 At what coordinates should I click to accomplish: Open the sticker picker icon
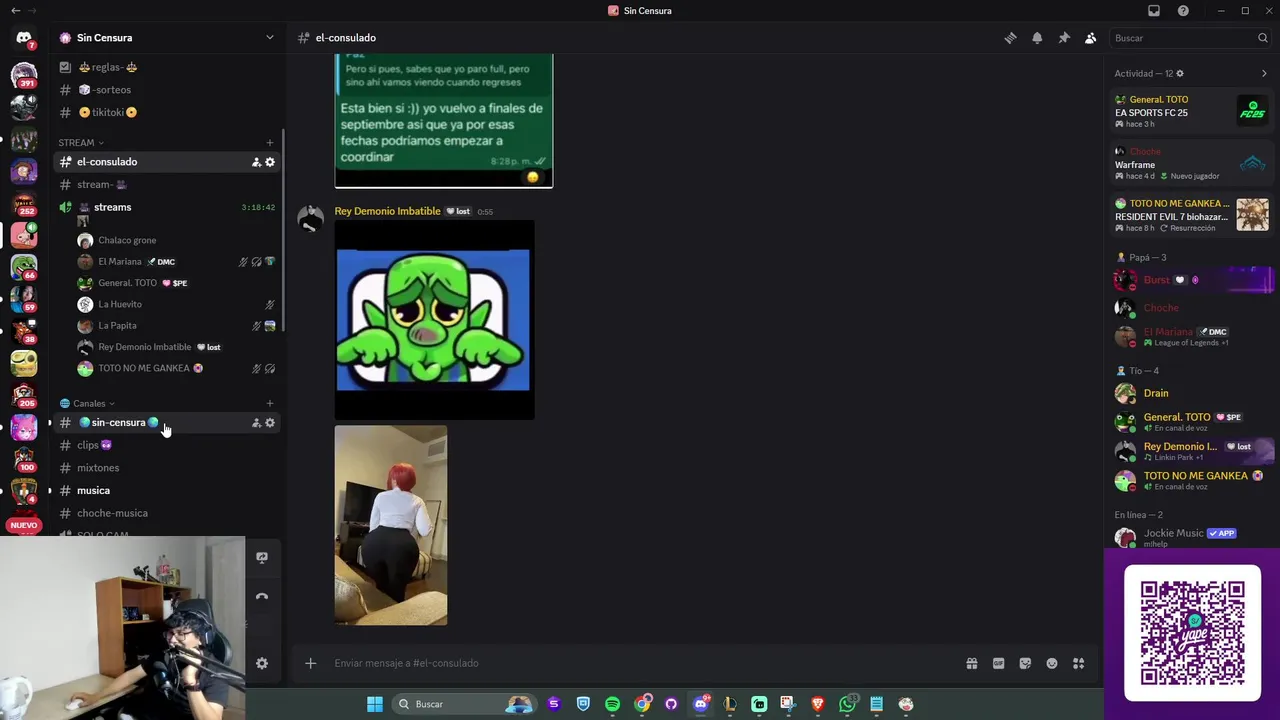pos(1025,663)
